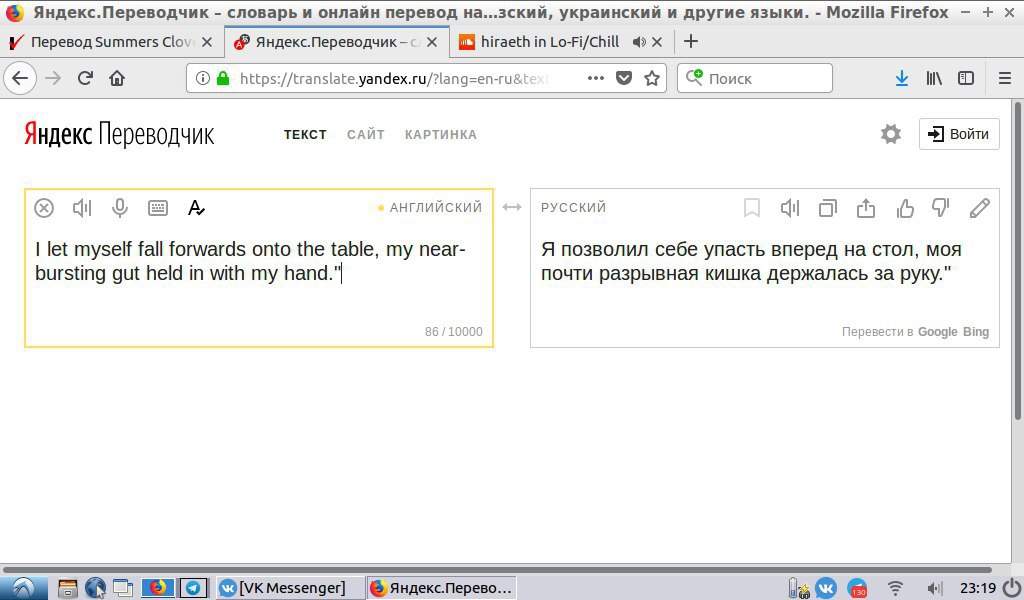Image resolution: width=1024 pixels, height=600 pixels.
Task: Suggest an edit with the pencil icon
Action: click(979, 208)
